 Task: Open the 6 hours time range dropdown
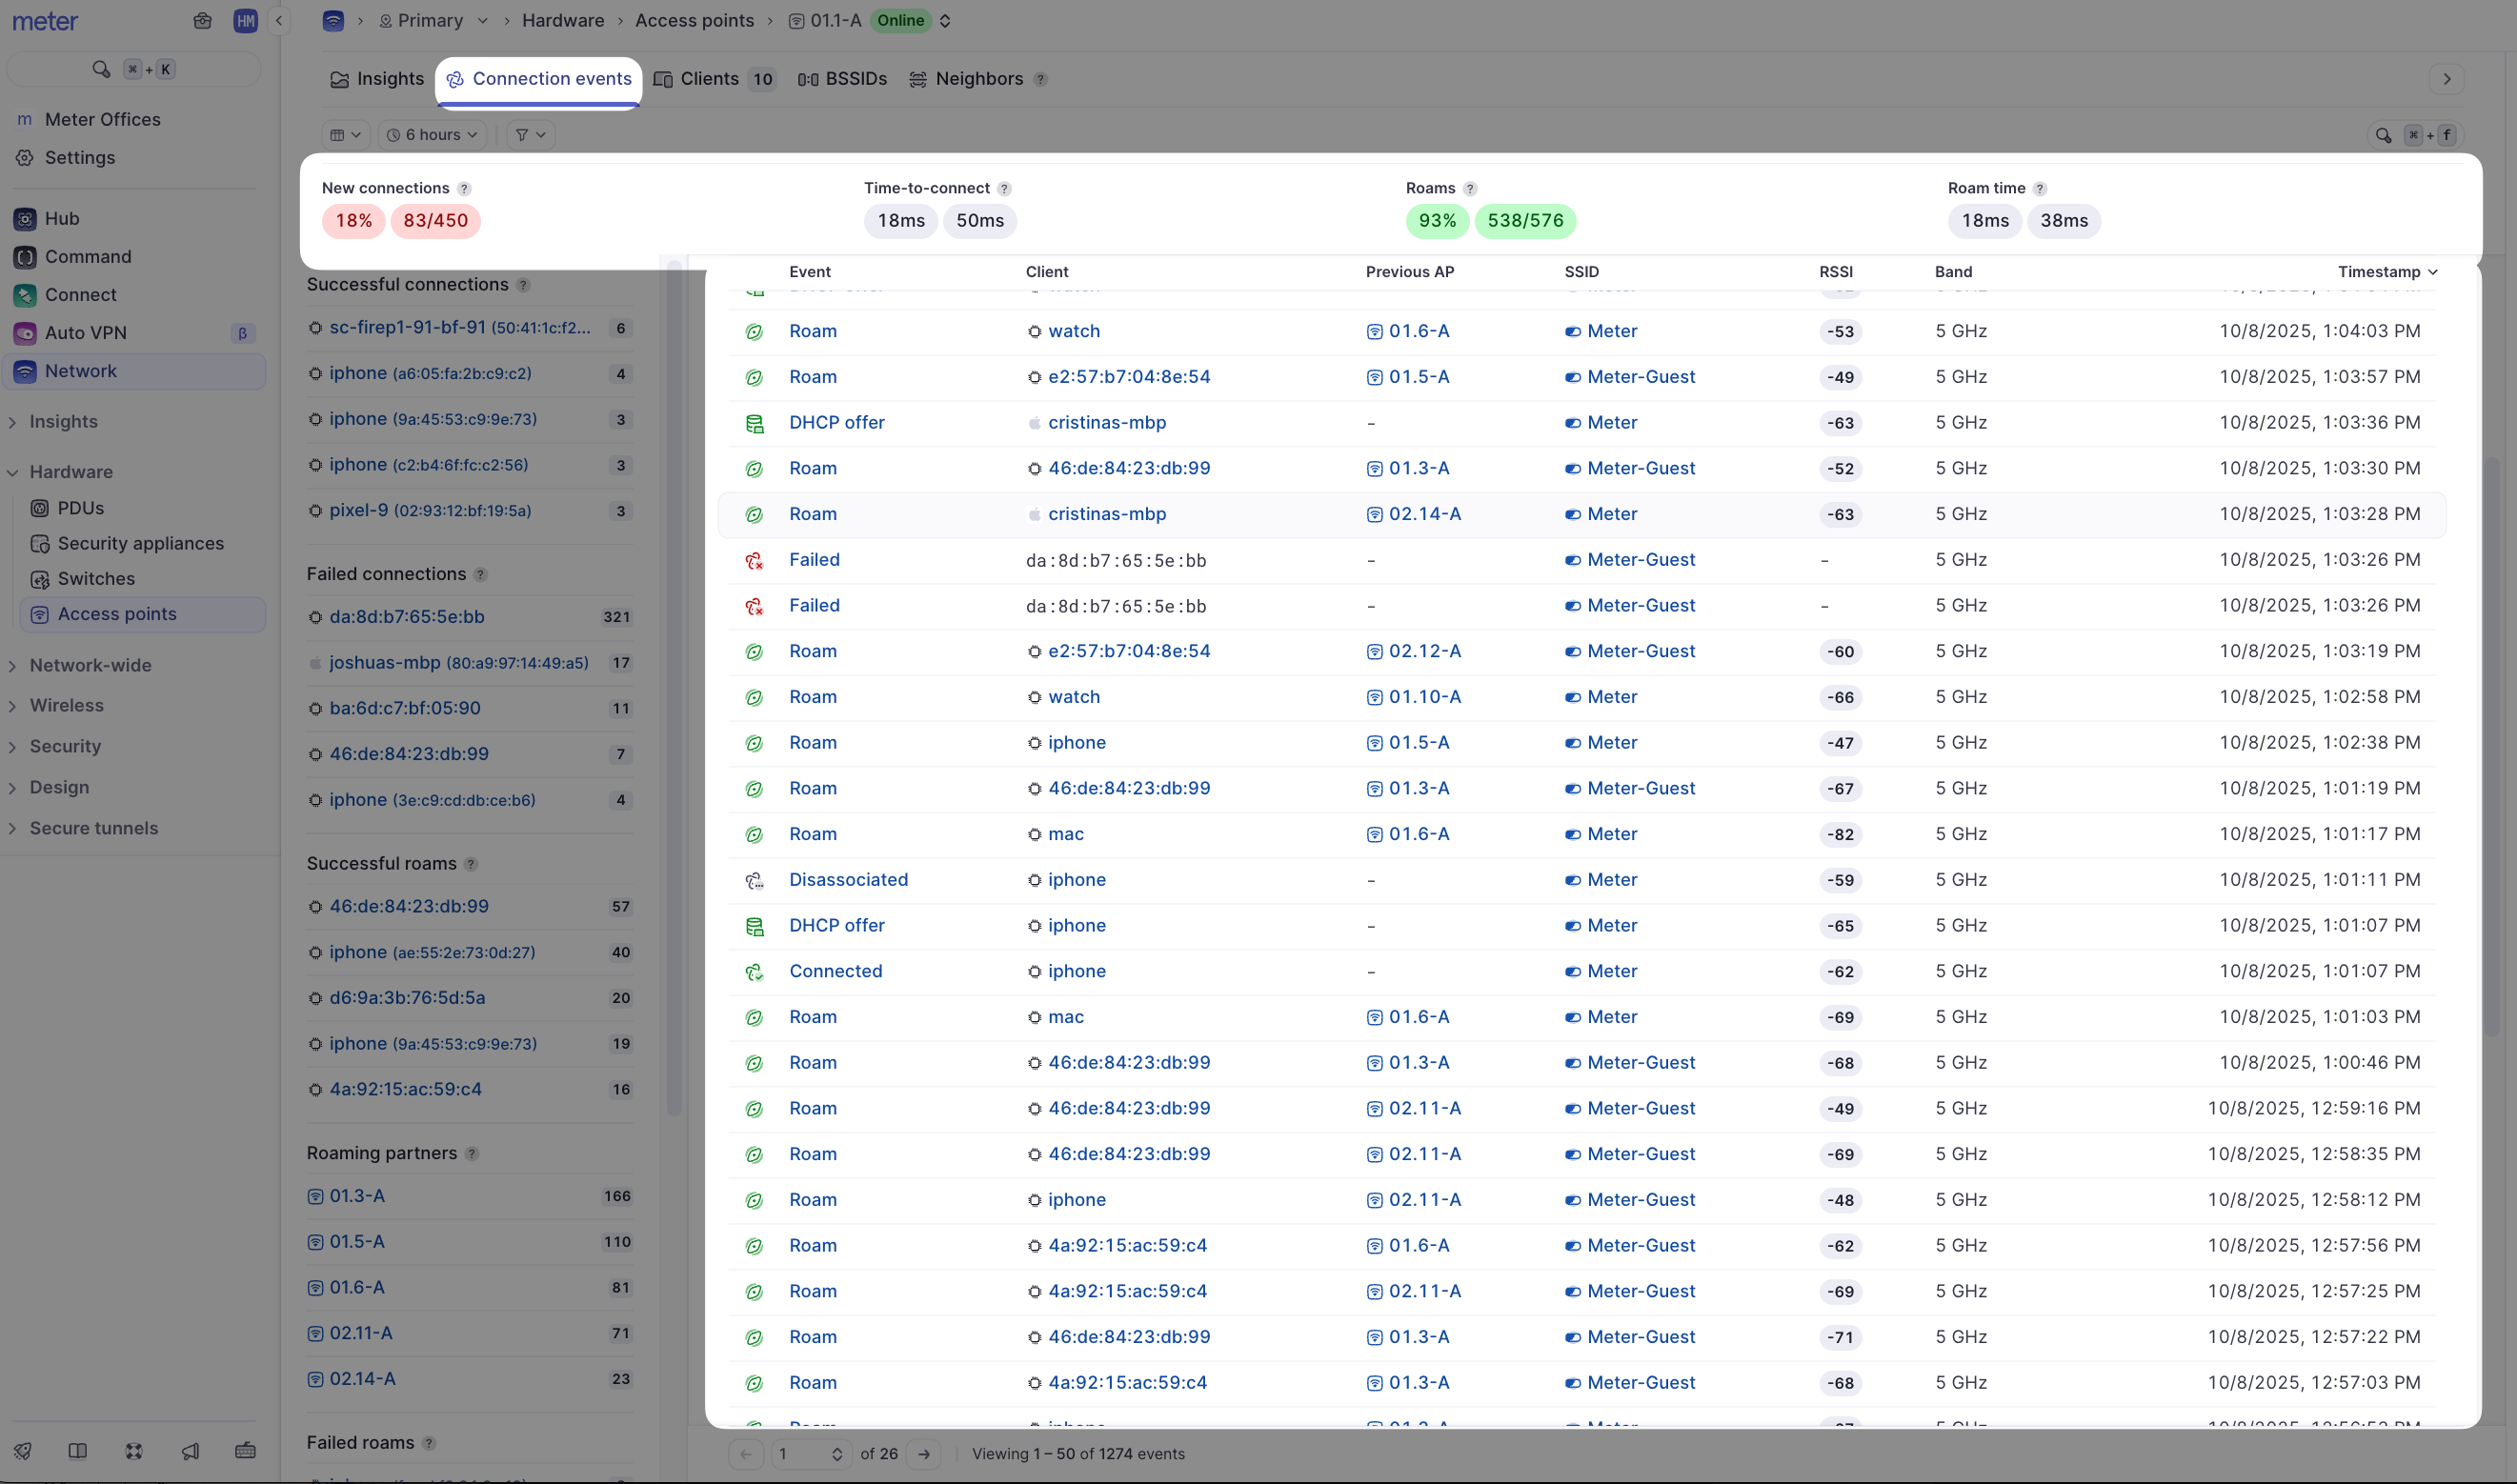click(432, 135)
